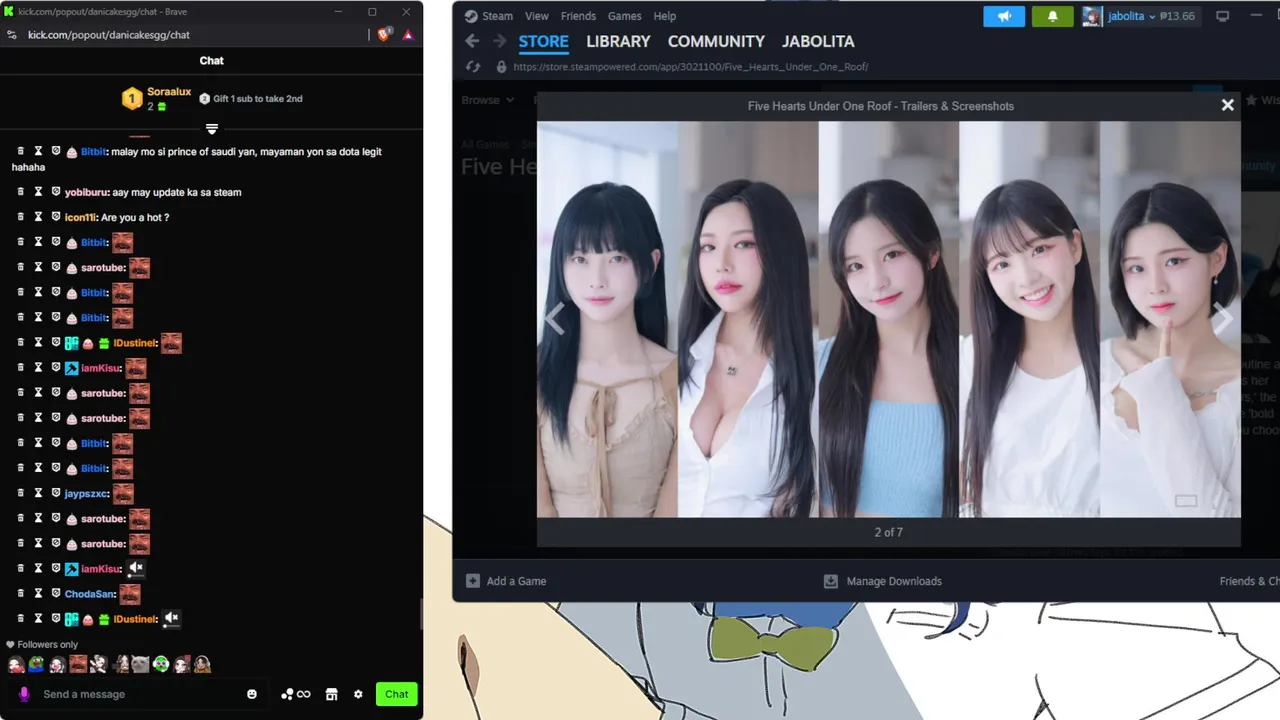The height and width of the screenshot is (720, 1280).
Task: Switch Steam to Big Picture mode icon
Action: click(x=1222, y=16)
